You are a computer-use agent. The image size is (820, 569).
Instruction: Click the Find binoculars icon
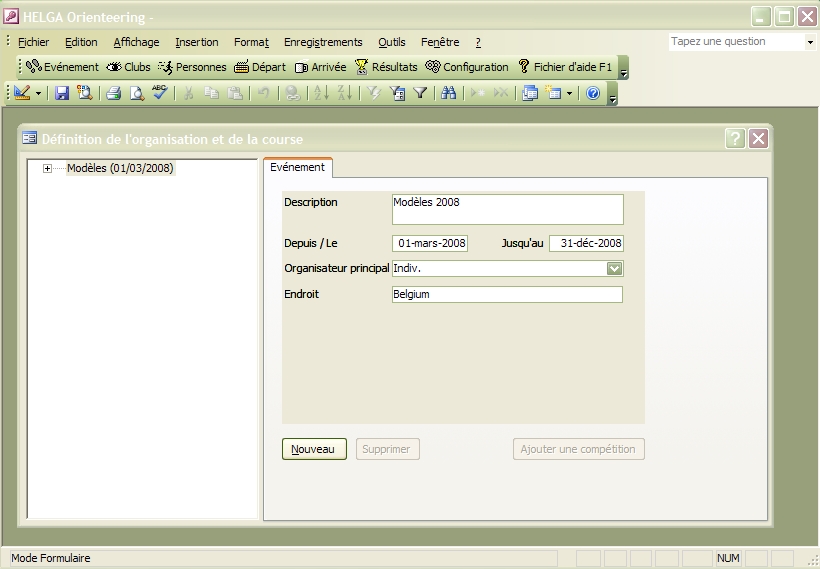[x=448, y=93]
